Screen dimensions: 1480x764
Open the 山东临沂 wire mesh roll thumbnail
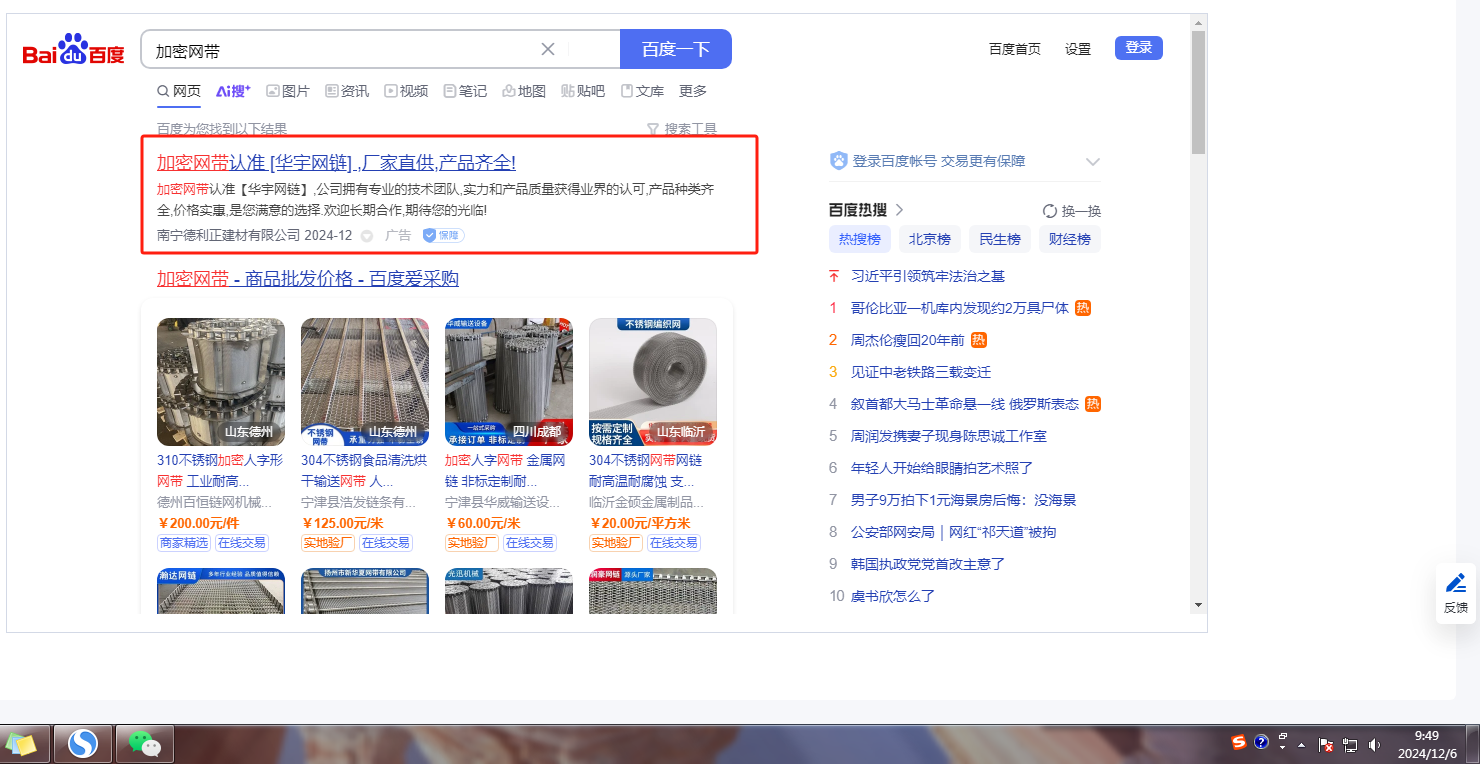coord(653,382)
